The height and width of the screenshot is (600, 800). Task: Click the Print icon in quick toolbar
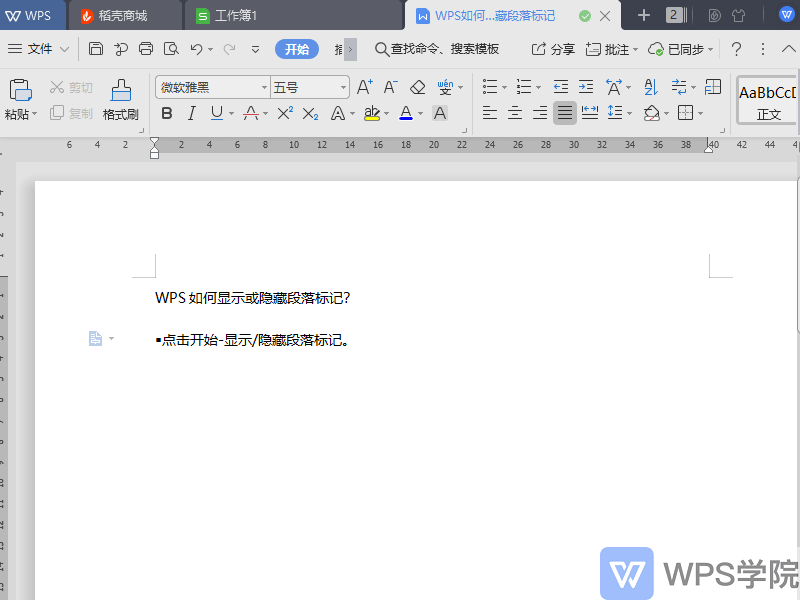[x=146, y=49]
